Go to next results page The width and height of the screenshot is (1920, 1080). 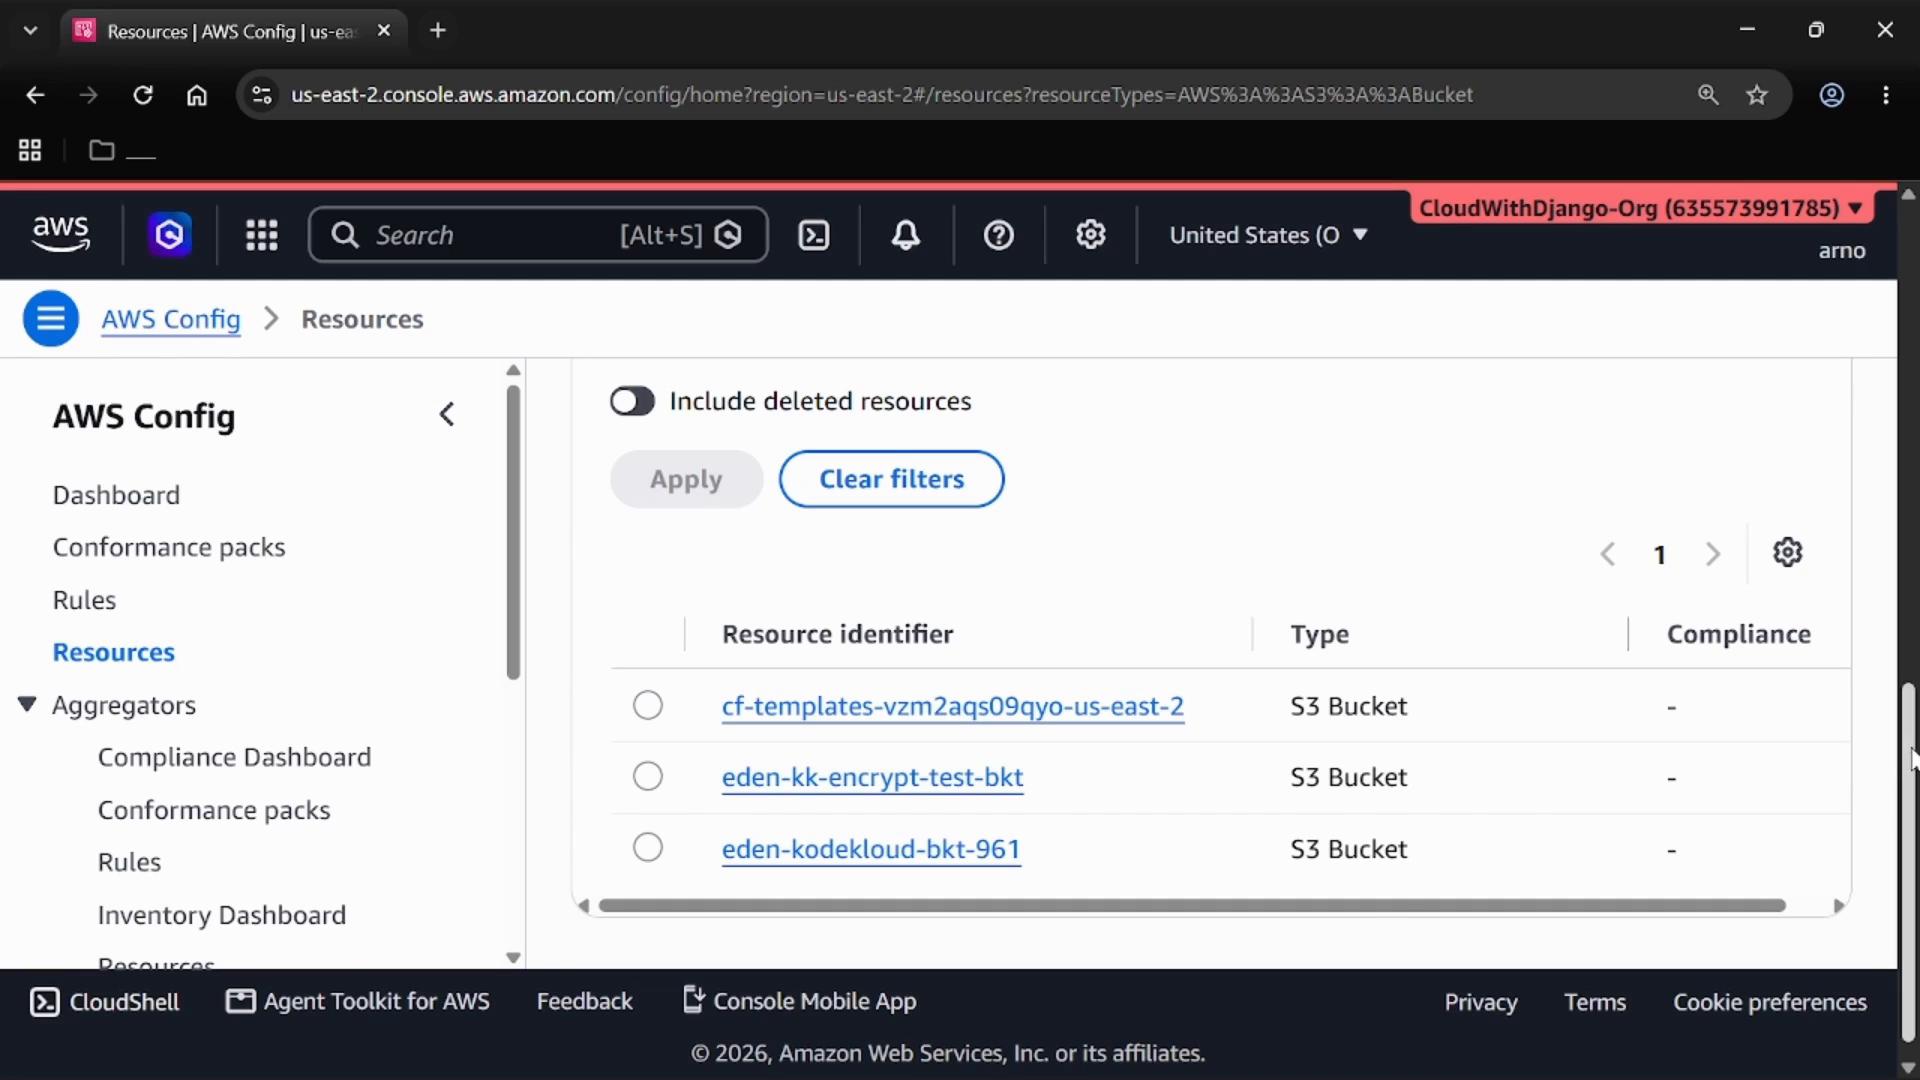[1712, 554]
